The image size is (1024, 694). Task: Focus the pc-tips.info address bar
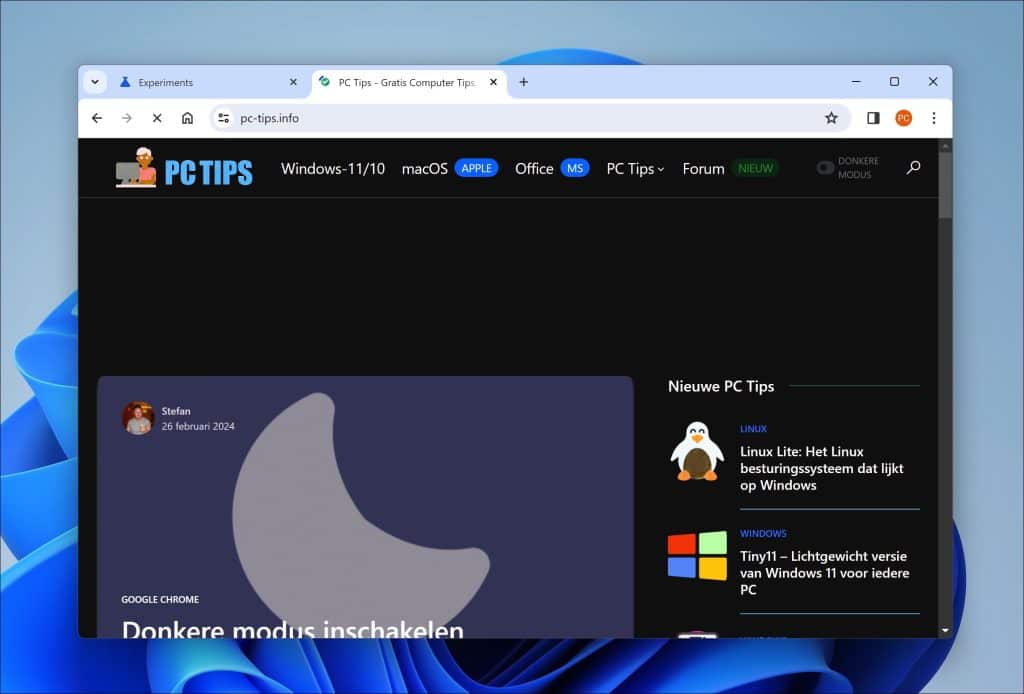530,118
